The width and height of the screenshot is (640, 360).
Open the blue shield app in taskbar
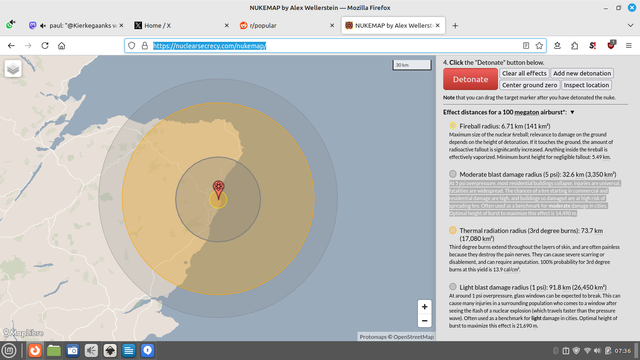[x=147, y=351]
